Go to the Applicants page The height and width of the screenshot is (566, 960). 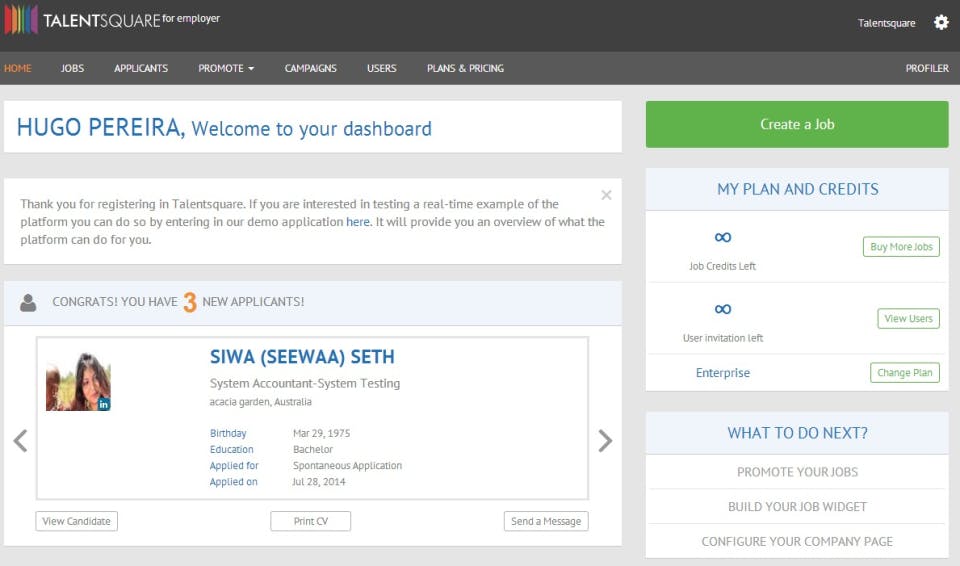tap(141, 68)
